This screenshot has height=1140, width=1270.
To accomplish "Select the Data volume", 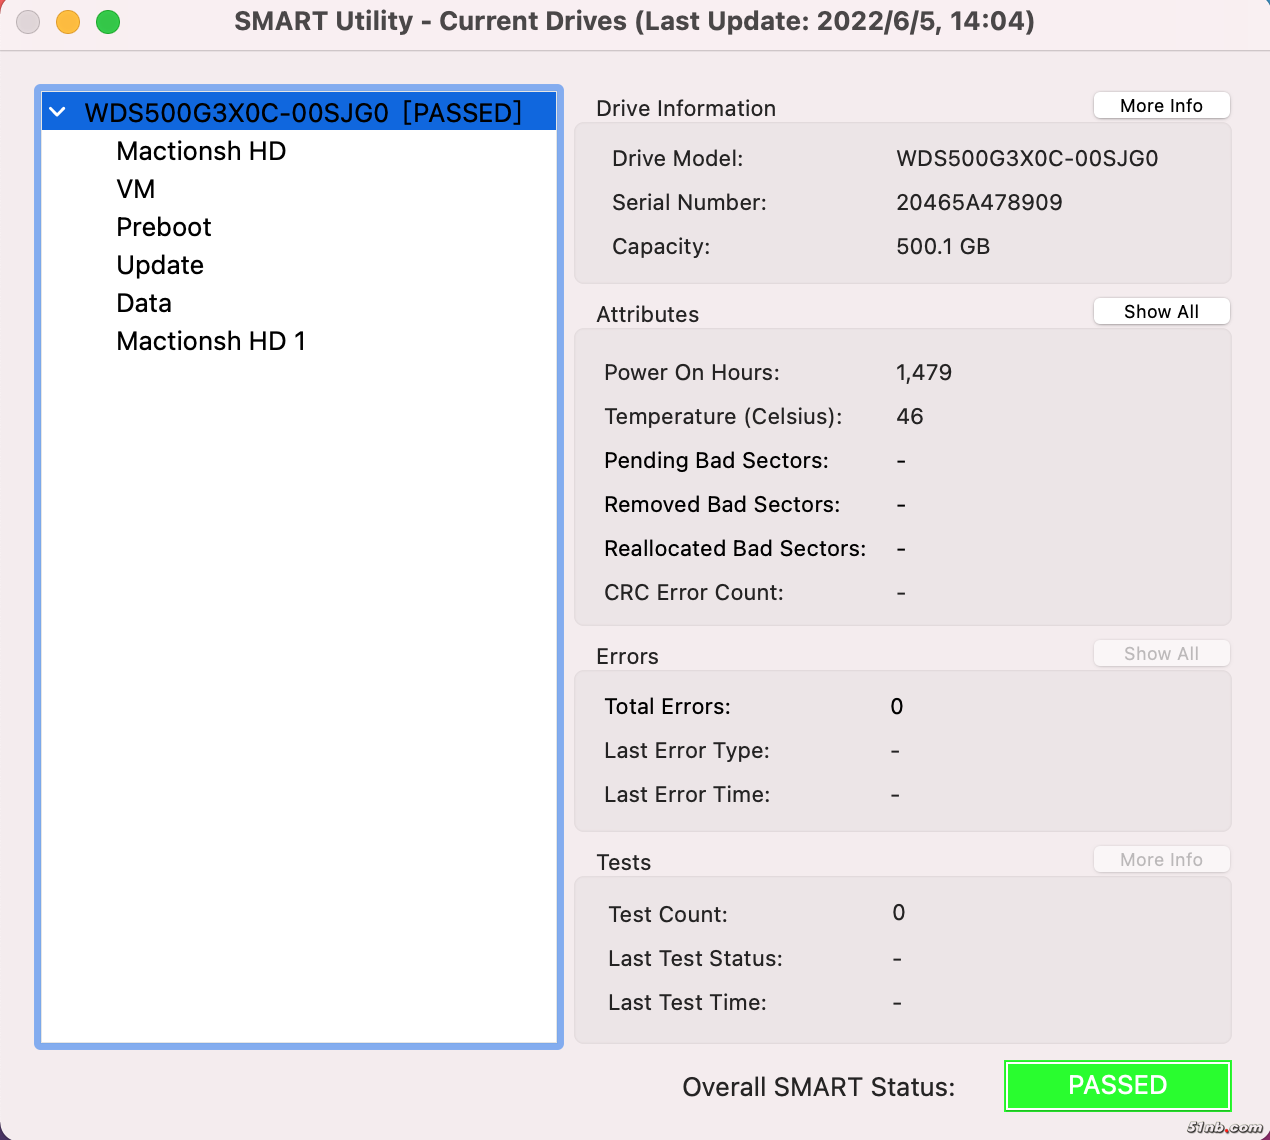I will click(x=144, y=303).
